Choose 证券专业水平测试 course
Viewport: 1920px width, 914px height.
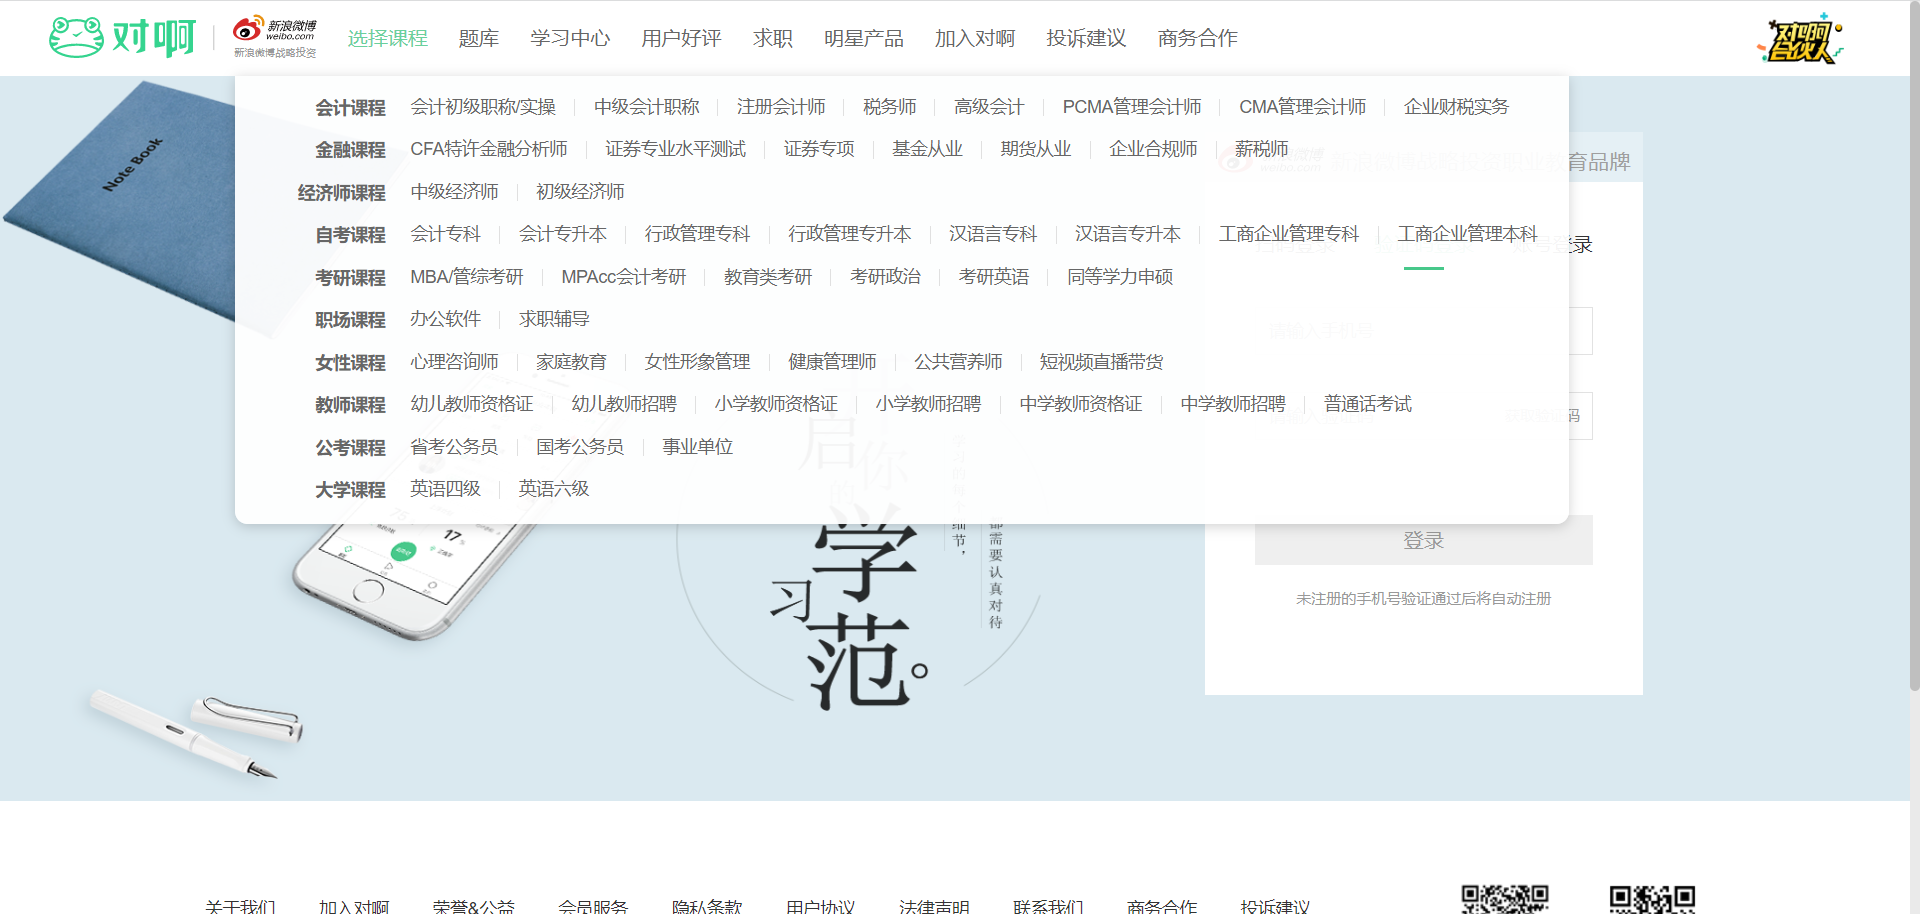675,149
